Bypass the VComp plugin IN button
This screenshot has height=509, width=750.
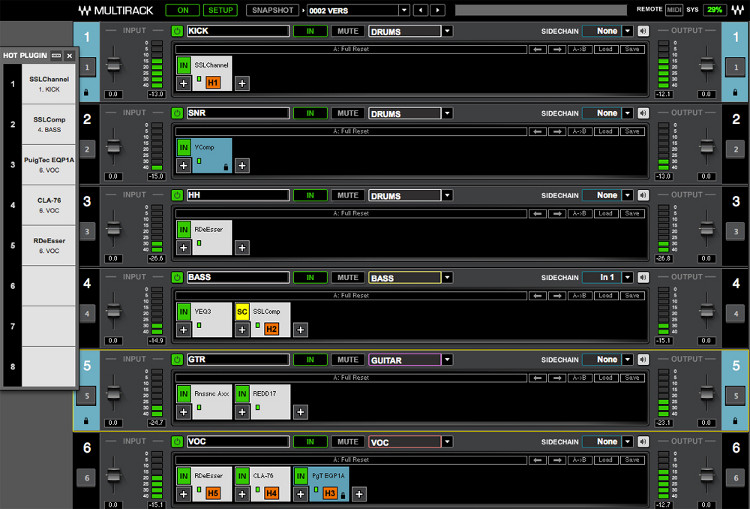184,147
